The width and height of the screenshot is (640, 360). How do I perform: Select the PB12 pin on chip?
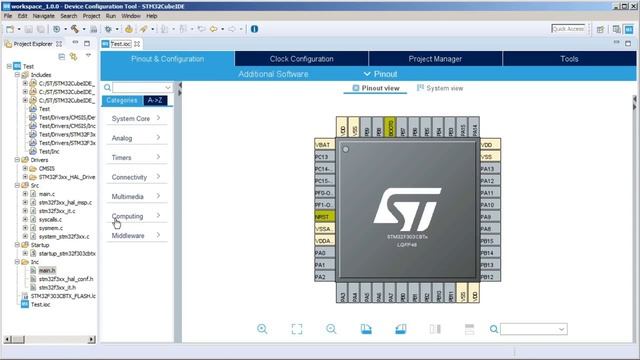click(x=490, y=277)
